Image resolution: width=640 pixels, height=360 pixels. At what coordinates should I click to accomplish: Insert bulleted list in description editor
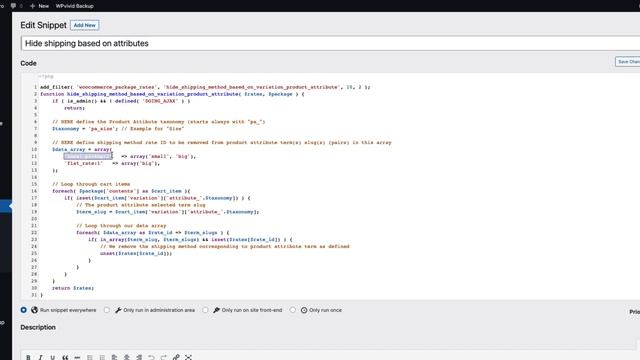point(90,357)
